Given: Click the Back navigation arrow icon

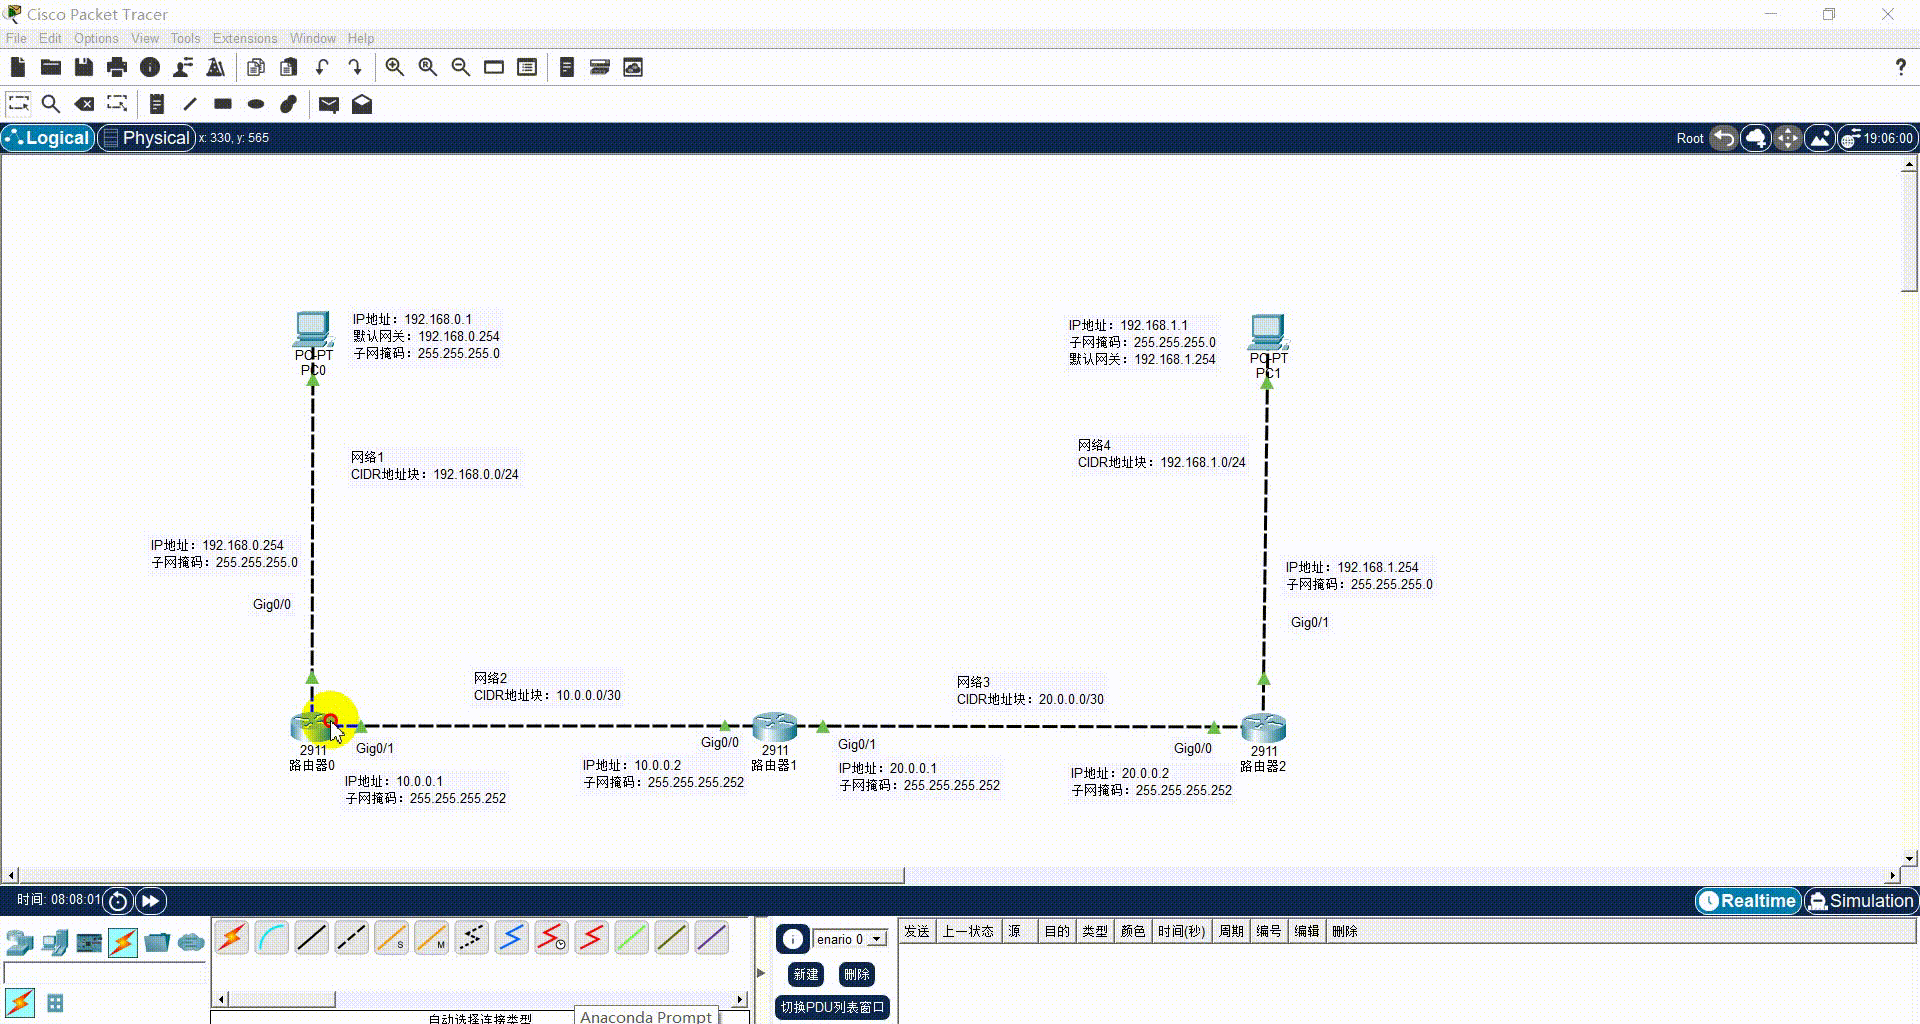Looking at the screenshot, I should pos(1723,138).
